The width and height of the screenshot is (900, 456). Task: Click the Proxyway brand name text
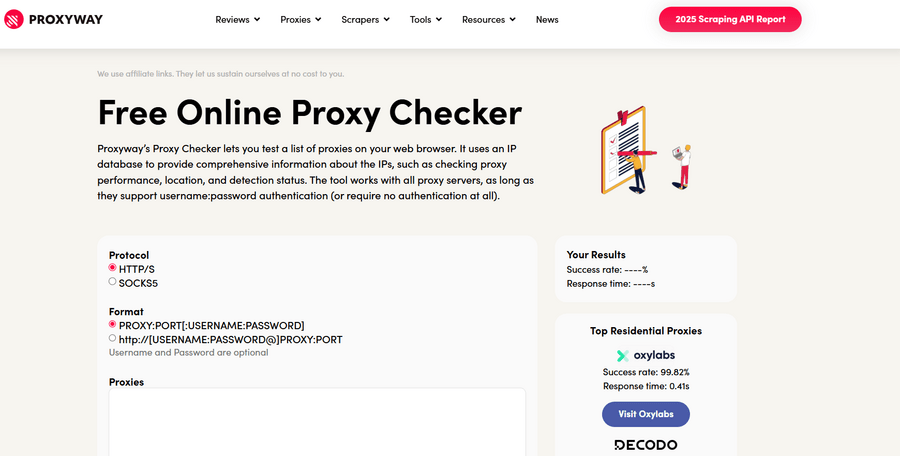65,20
